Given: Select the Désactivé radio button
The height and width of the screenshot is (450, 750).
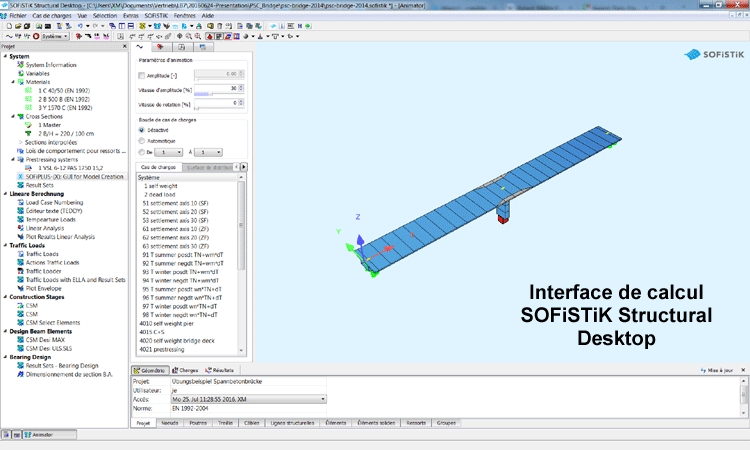Looking at the screenshot, I should [142, 130].
